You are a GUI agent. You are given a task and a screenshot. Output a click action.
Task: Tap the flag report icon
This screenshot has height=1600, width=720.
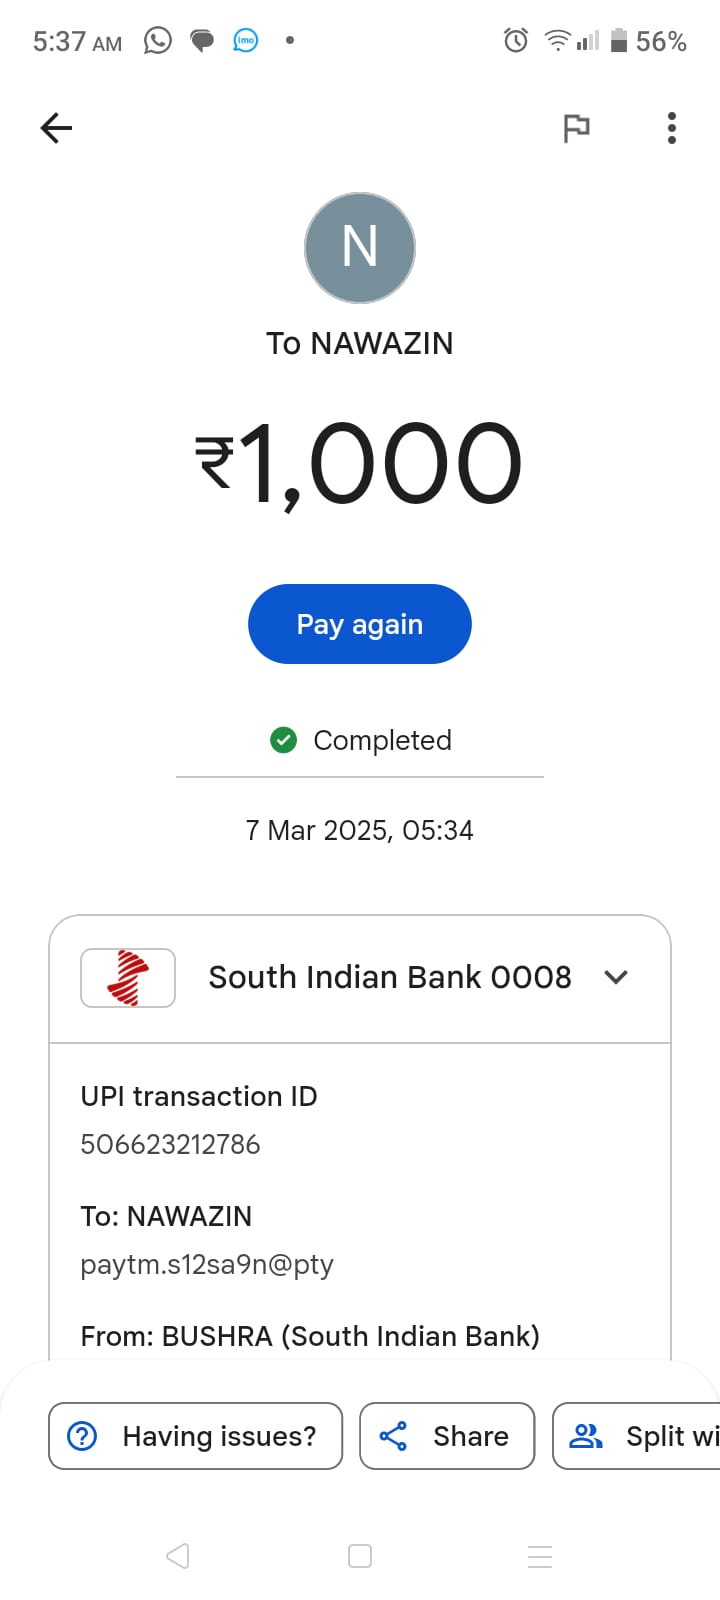(x=576, y=128)
